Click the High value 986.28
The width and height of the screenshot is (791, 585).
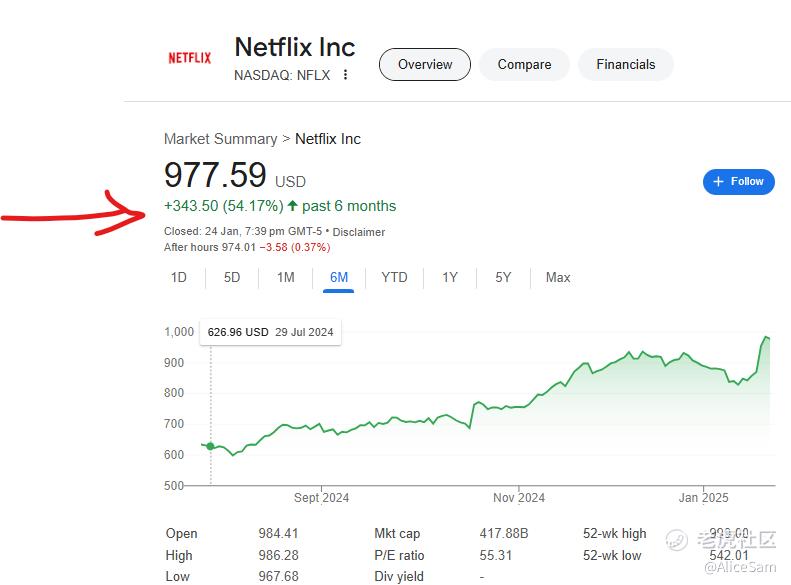278,555
